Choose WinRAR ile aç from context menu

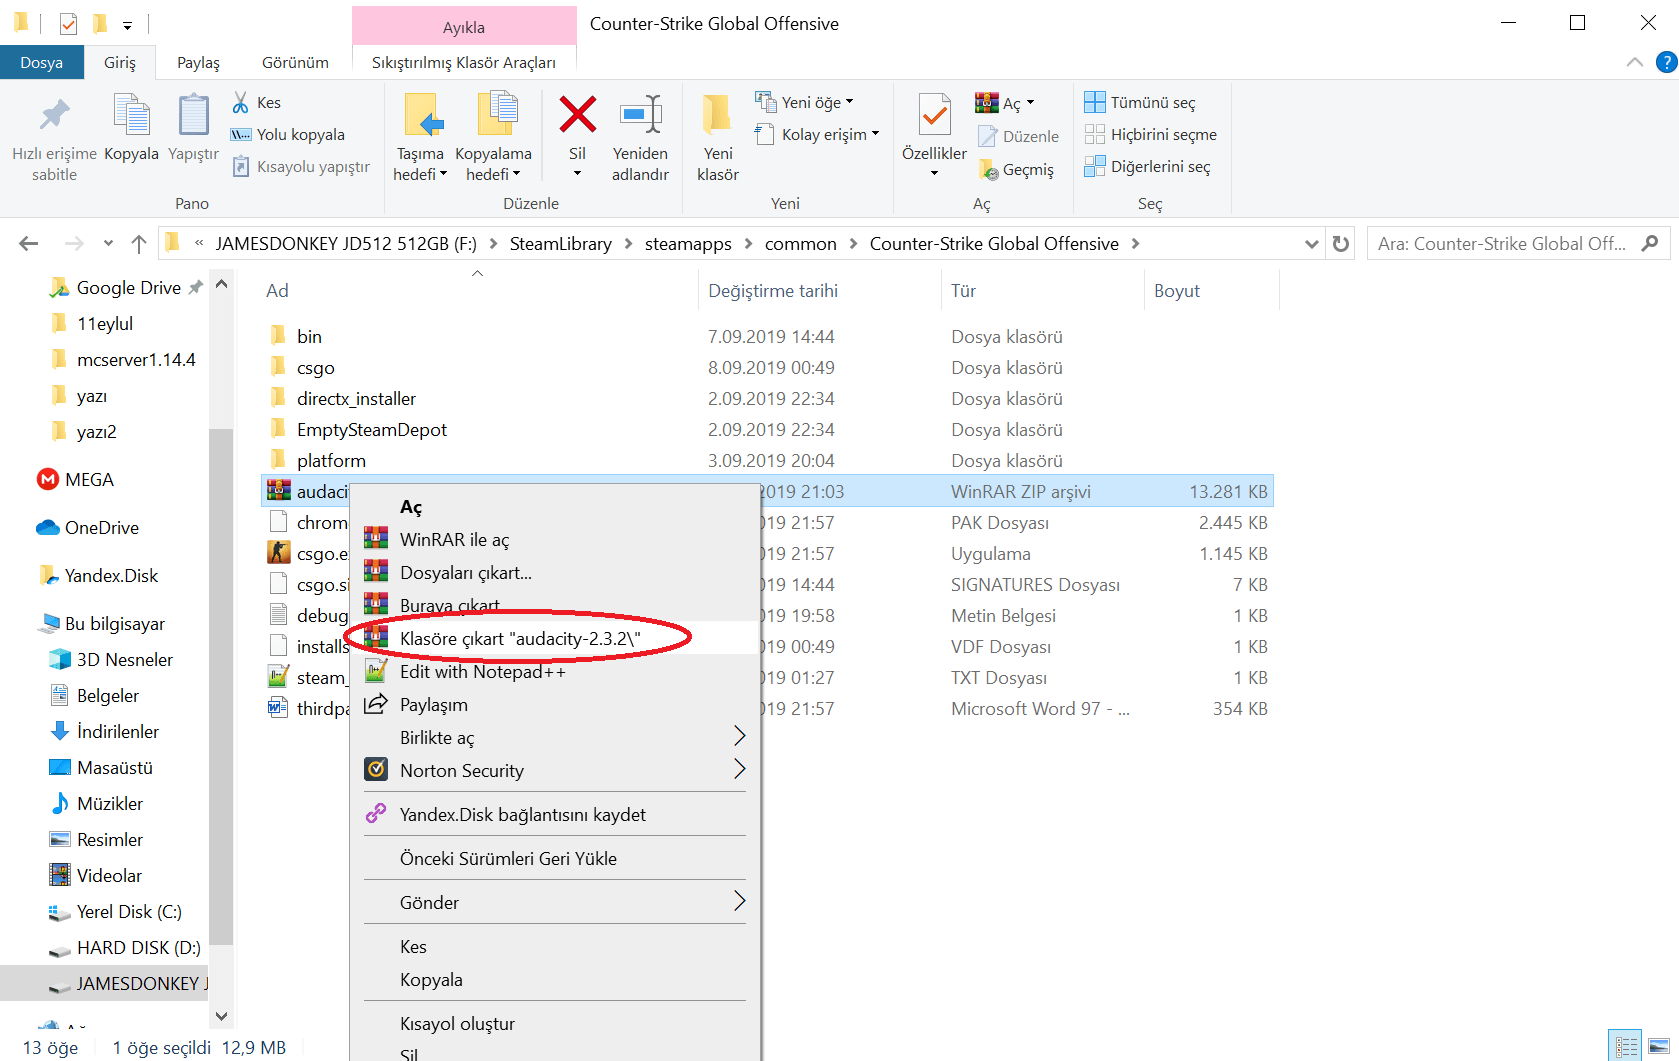(454, 539)
